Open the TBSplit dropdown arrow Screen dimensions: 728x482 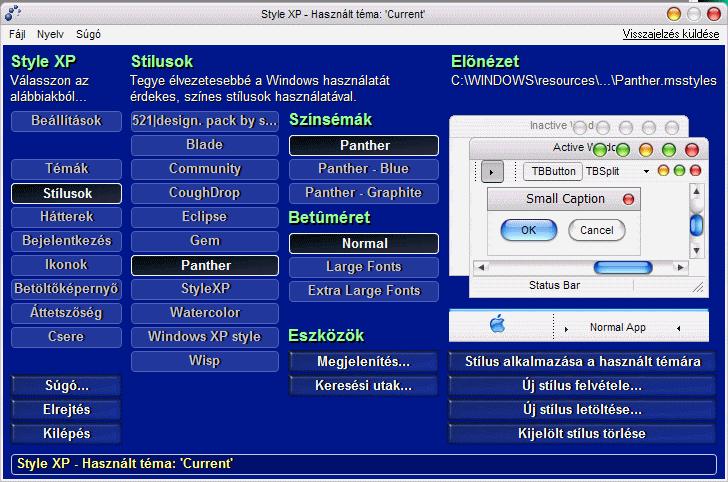[646, 172]
